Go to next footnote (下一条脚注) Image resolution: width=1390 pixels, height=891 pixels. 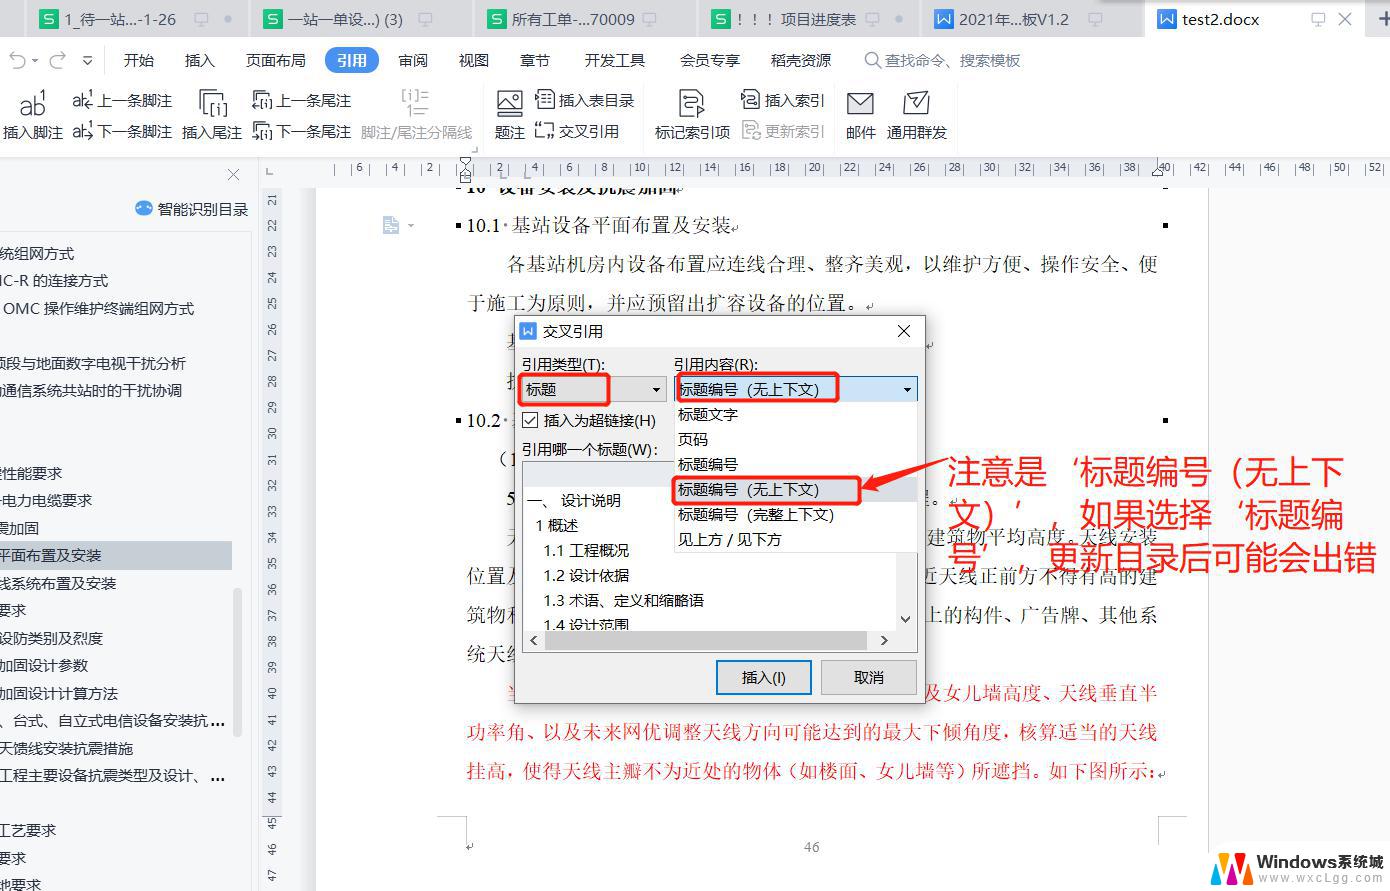[122, 131]
